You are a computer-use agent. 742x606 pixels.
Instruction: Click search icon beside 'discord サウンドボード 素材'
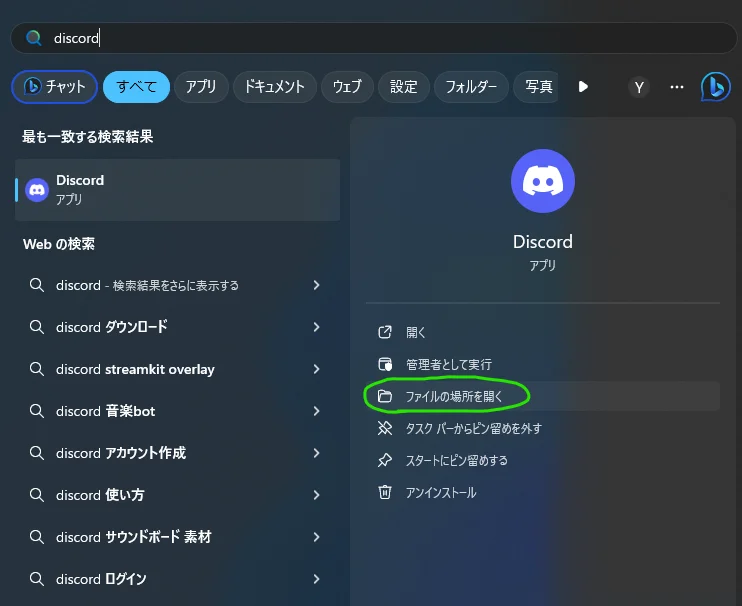pos(36,537)
